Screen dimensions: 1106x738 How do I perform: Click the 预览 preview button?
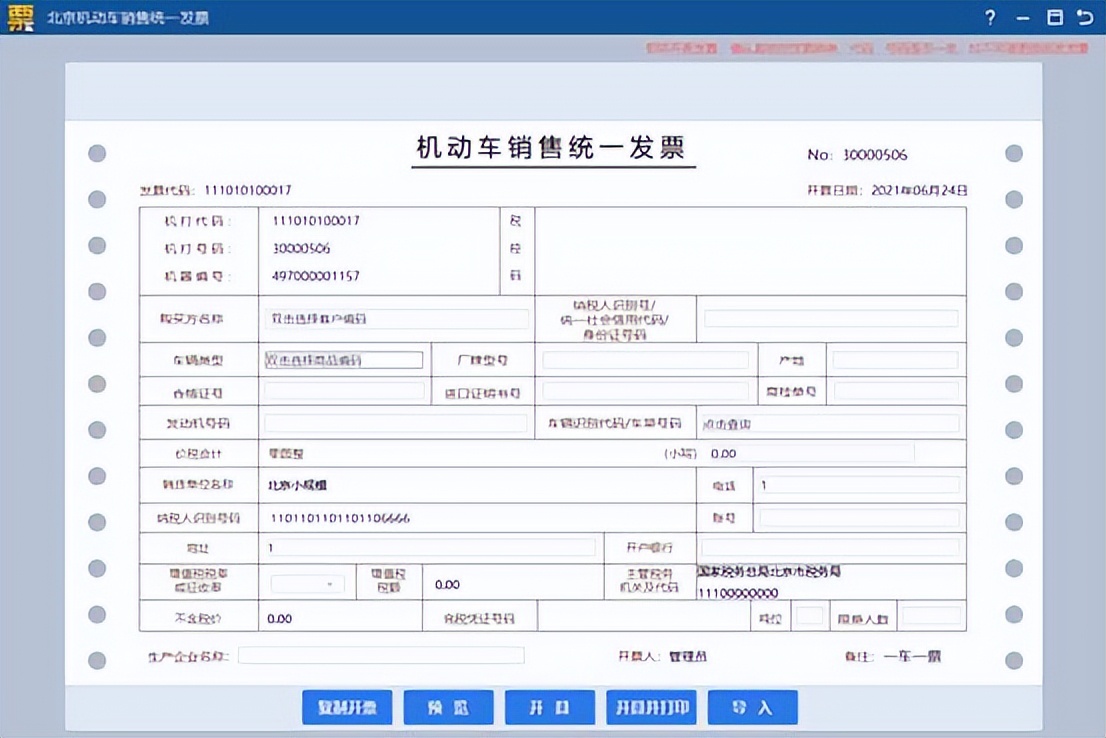[x=448, y=707]
